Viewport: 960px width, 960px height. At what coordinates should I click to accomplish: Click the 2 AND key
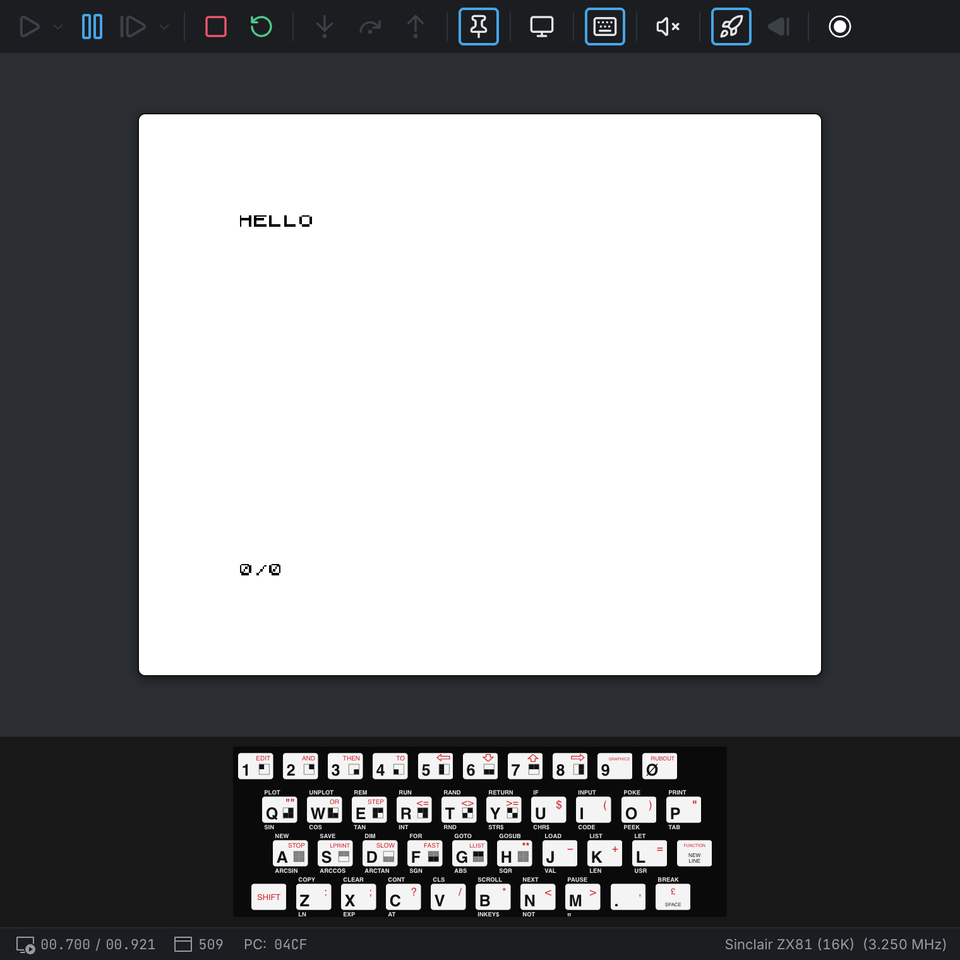point(300,767)
